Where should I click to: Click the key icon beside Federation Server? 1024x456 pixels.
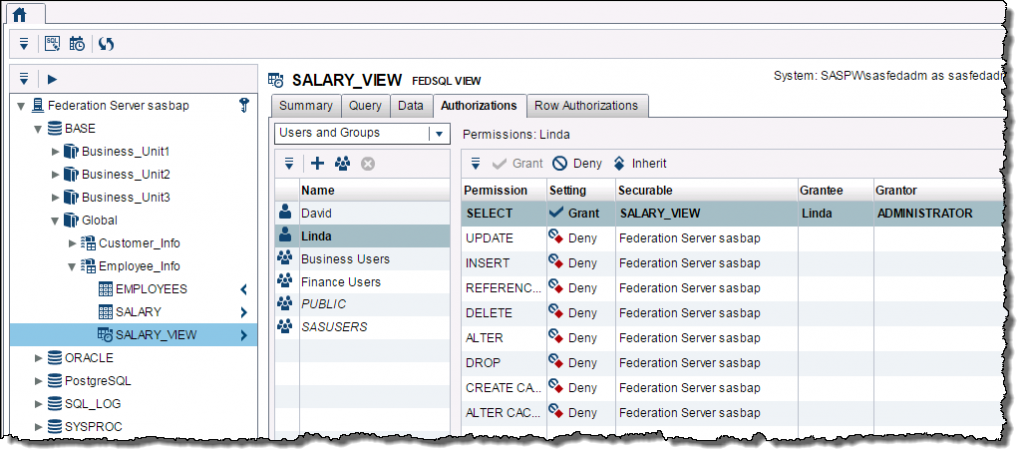[x=244, y=105]
